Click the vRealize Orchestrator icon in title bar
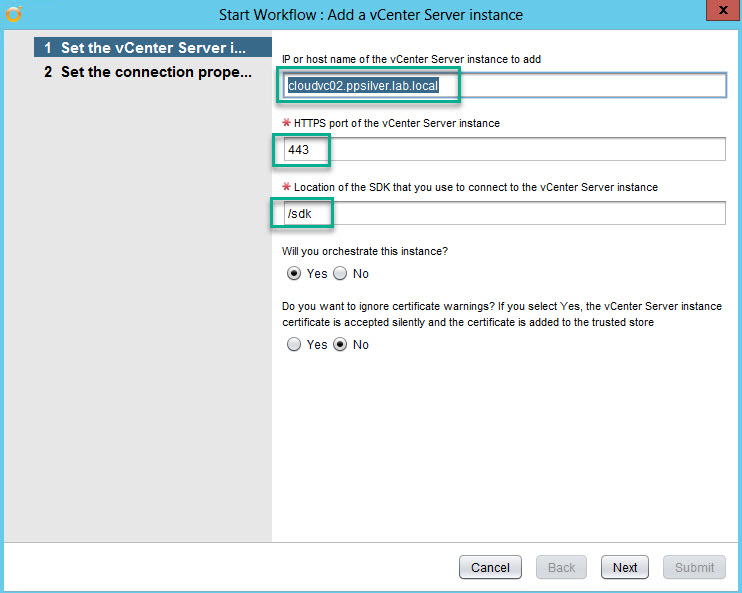 [x=14, y=13]
